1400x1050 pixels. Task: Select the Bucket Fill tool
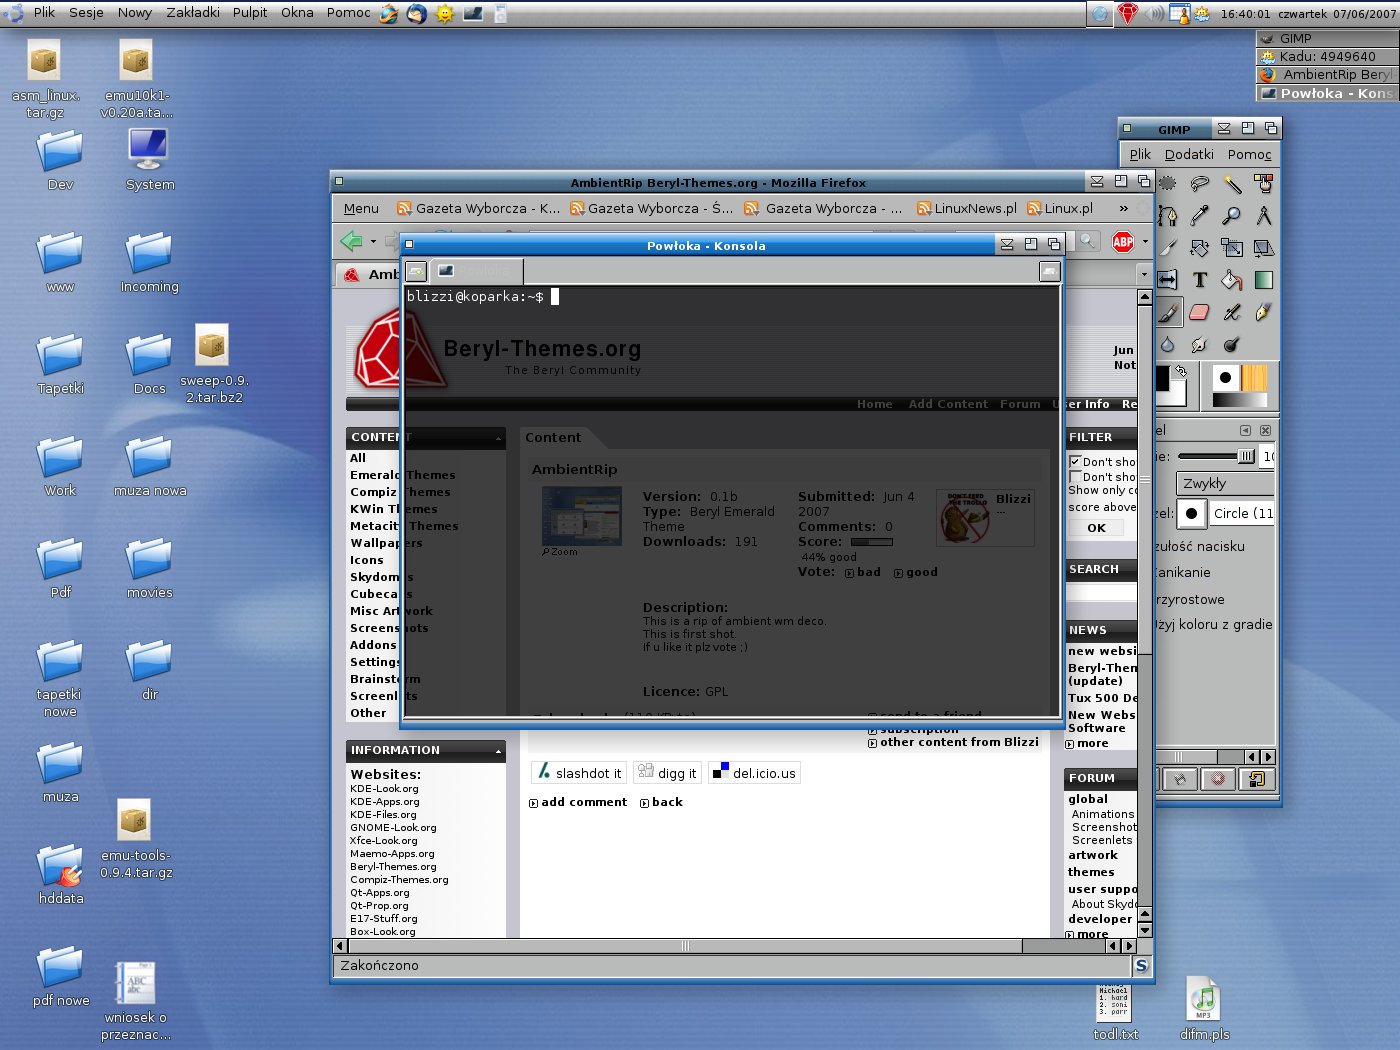[x=1232, y=280]
